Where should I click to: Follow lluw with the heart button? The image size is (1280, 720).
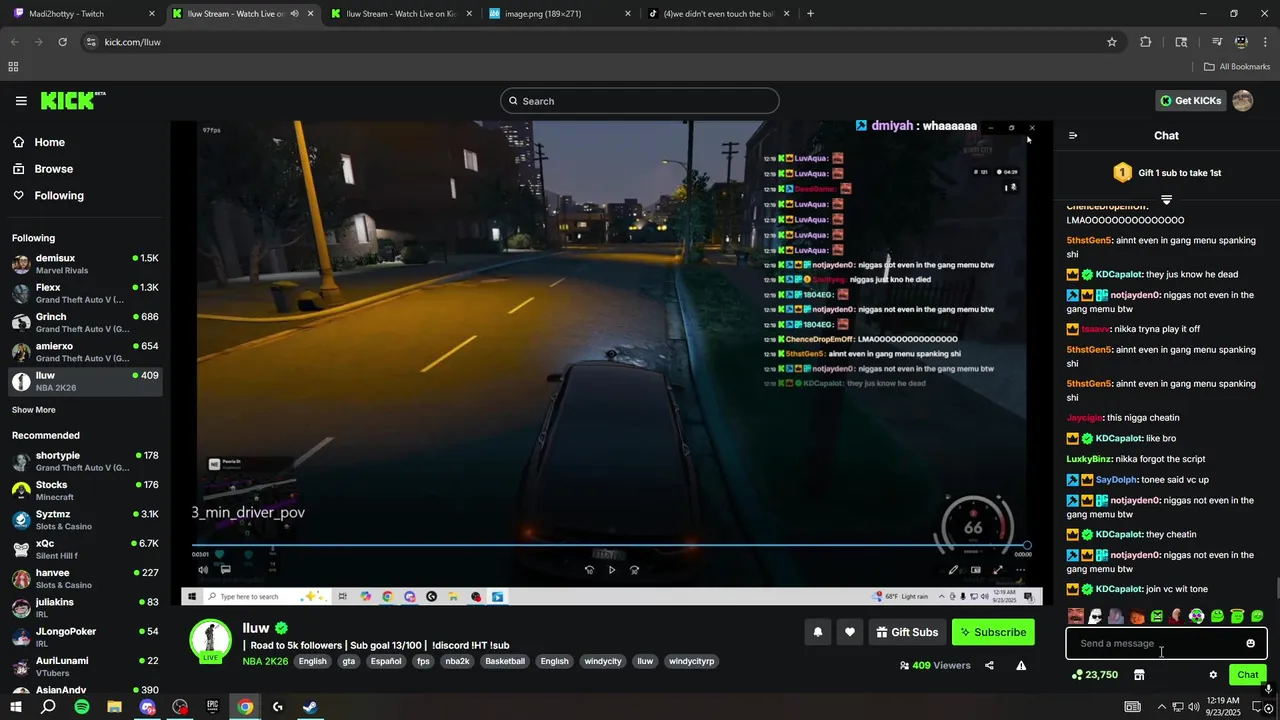click(850, 632)
